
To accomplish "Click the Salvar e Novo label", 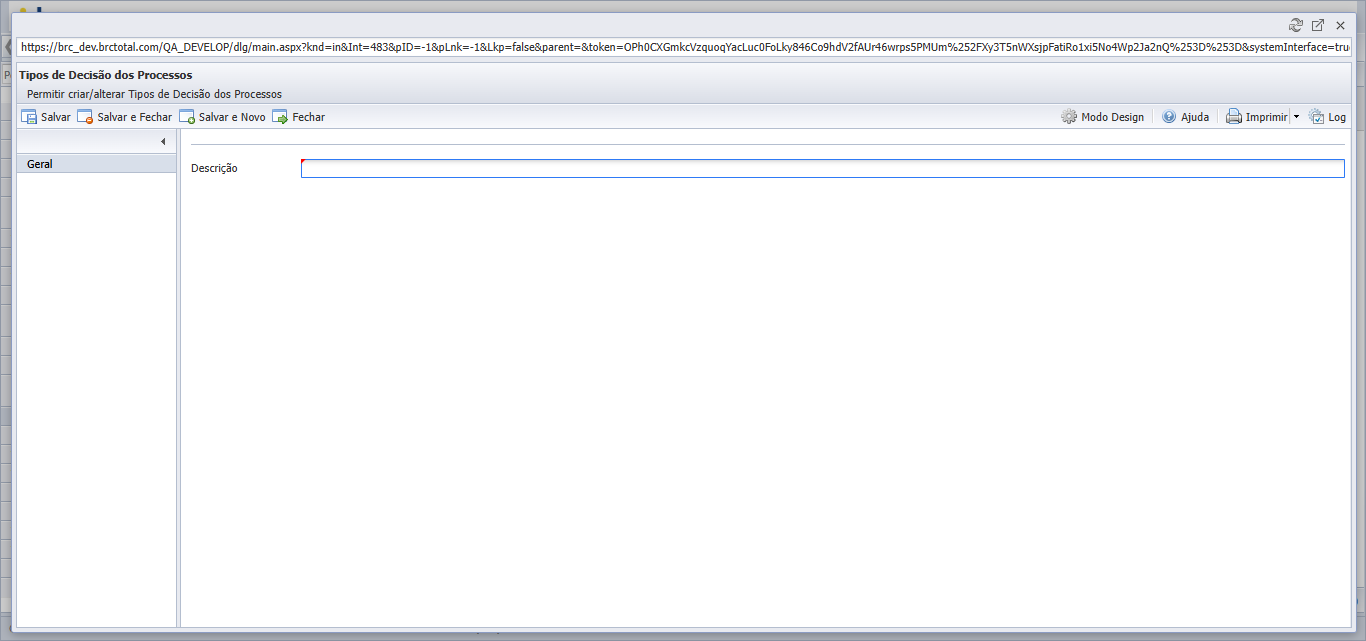I will 232,117.
